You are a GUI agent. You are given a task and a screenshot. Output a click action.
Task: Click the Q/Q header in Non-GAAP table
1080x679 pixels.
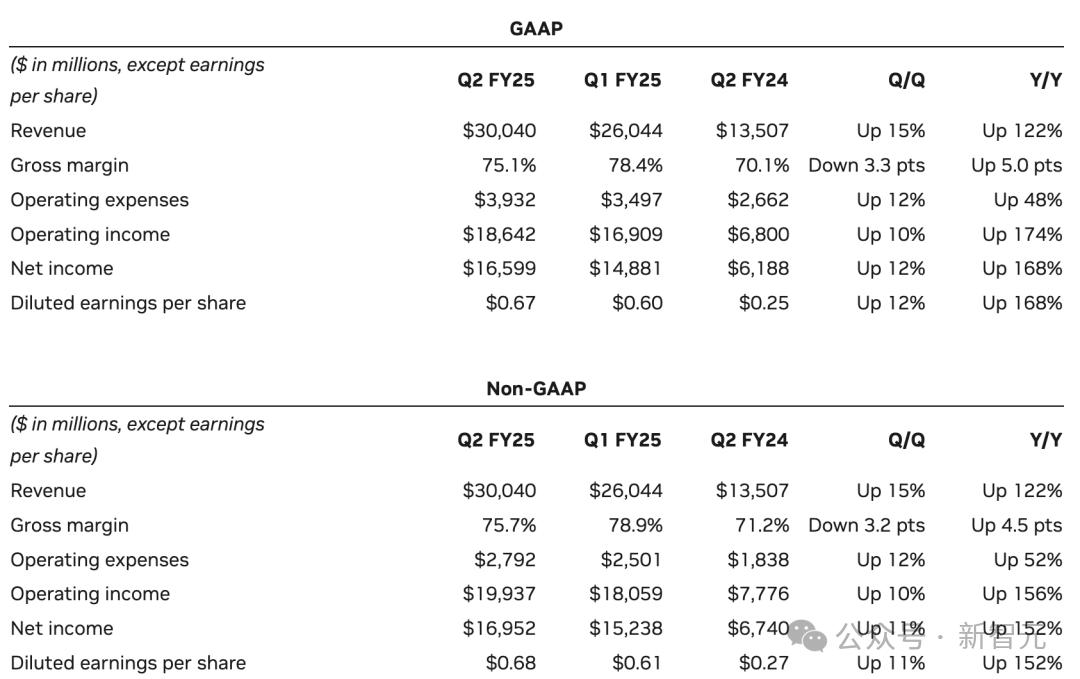coord(906,439)
